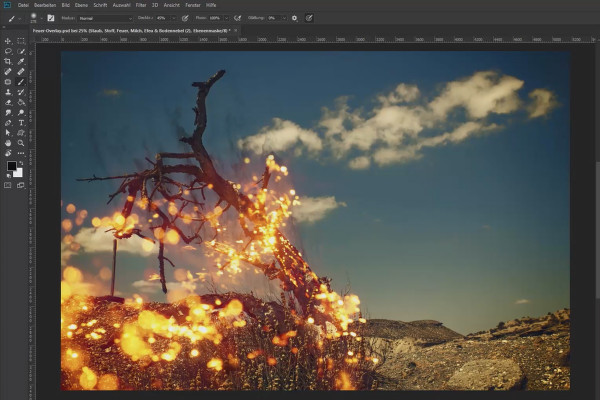Select the Zoom magnifier tool
The height and width of the screenshot is (400, 600).
tap(21, 143)
